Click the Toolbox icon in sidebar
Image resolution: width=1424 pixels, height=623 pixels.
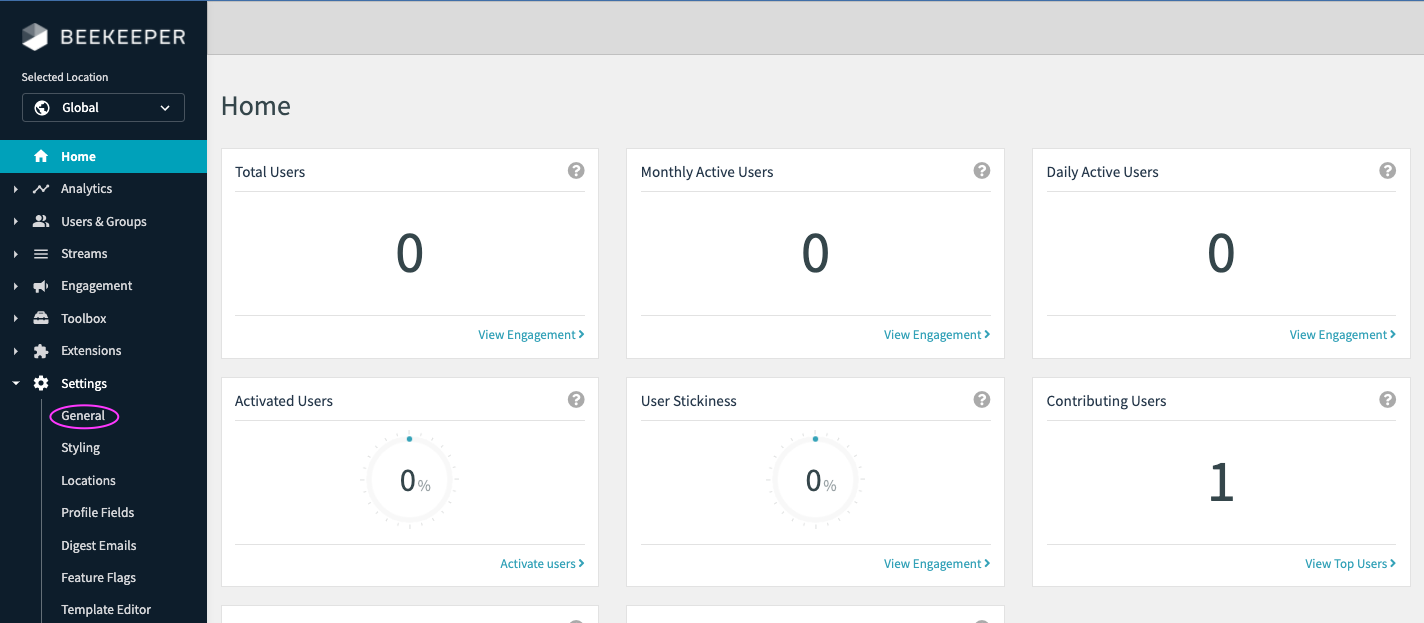click(41, 318)
